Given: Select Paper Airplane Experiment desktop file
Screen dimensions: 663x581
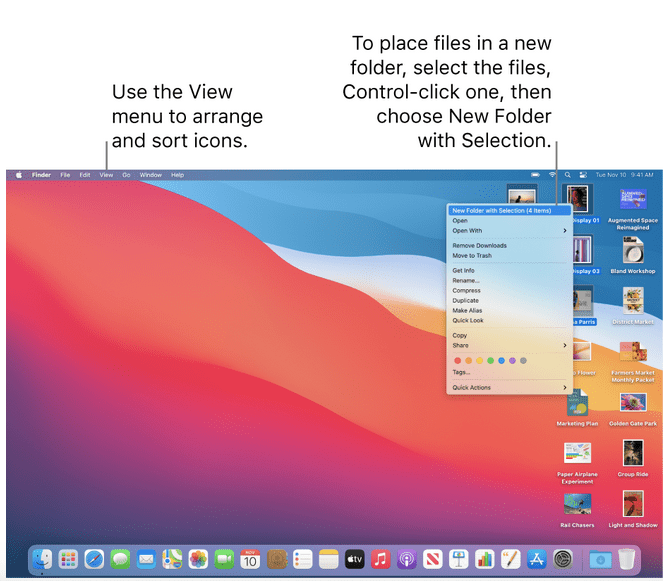Looking at the screenshot, I should pos(577,463).
